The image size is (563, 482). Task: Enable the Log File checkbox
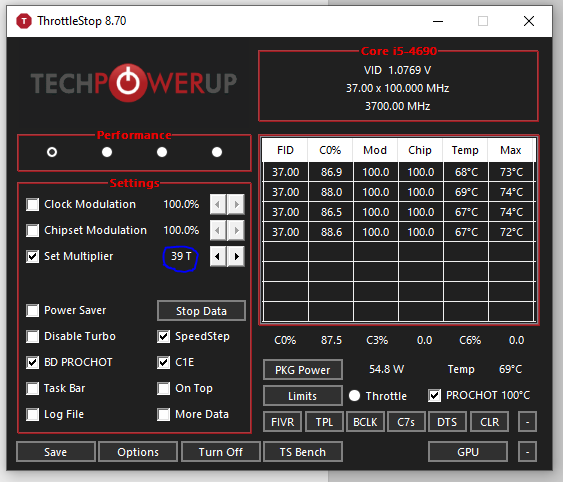point(33,414)
